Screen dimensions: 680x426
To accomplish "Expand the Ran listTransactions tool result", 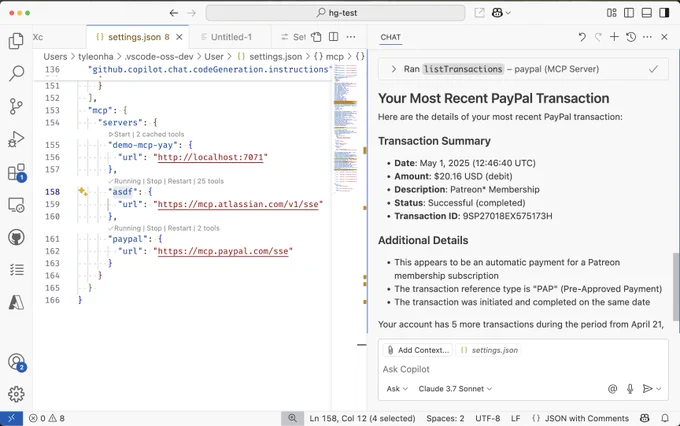I will [523, 69].
